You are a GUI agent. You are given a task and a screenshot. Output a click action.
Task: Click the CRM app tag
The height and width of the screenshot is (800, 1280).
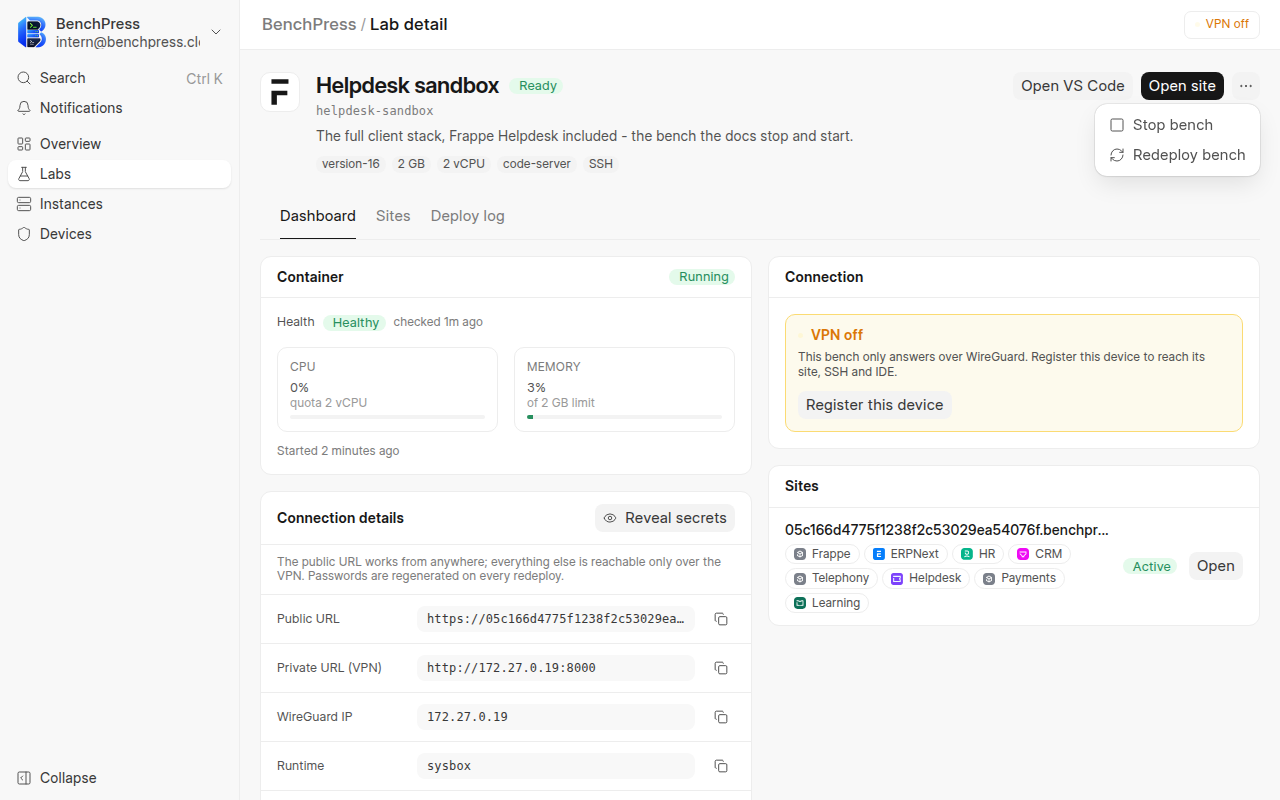pyautogui.click(x=1040, y=554)
